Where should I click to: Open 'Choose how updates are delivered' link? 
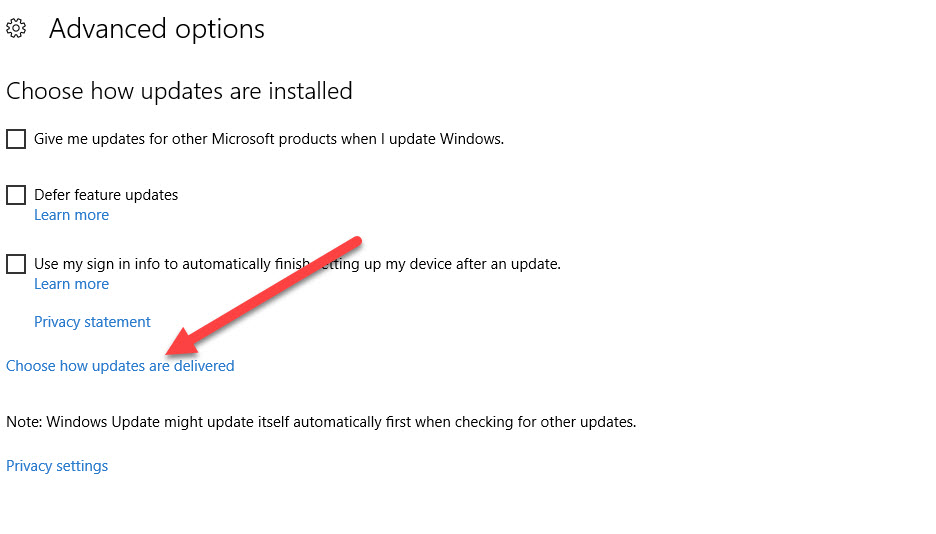pyautogui.click(x=120, y=366)
